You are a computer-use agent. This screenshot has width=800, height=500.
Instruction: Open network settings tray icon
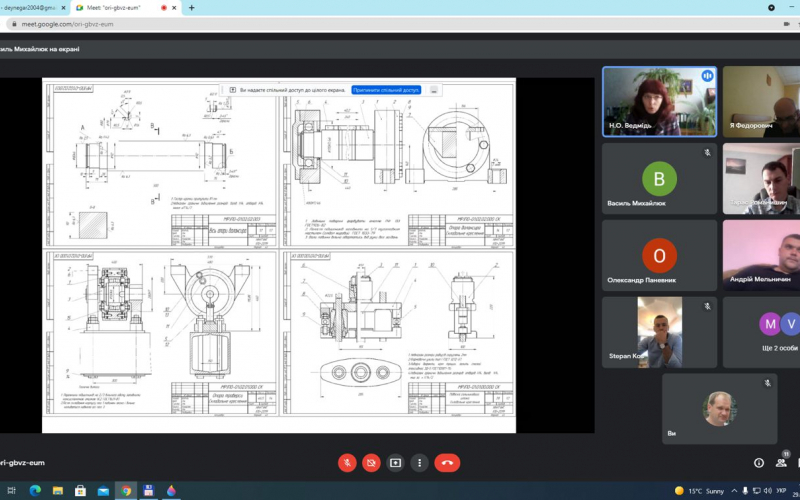757,491
